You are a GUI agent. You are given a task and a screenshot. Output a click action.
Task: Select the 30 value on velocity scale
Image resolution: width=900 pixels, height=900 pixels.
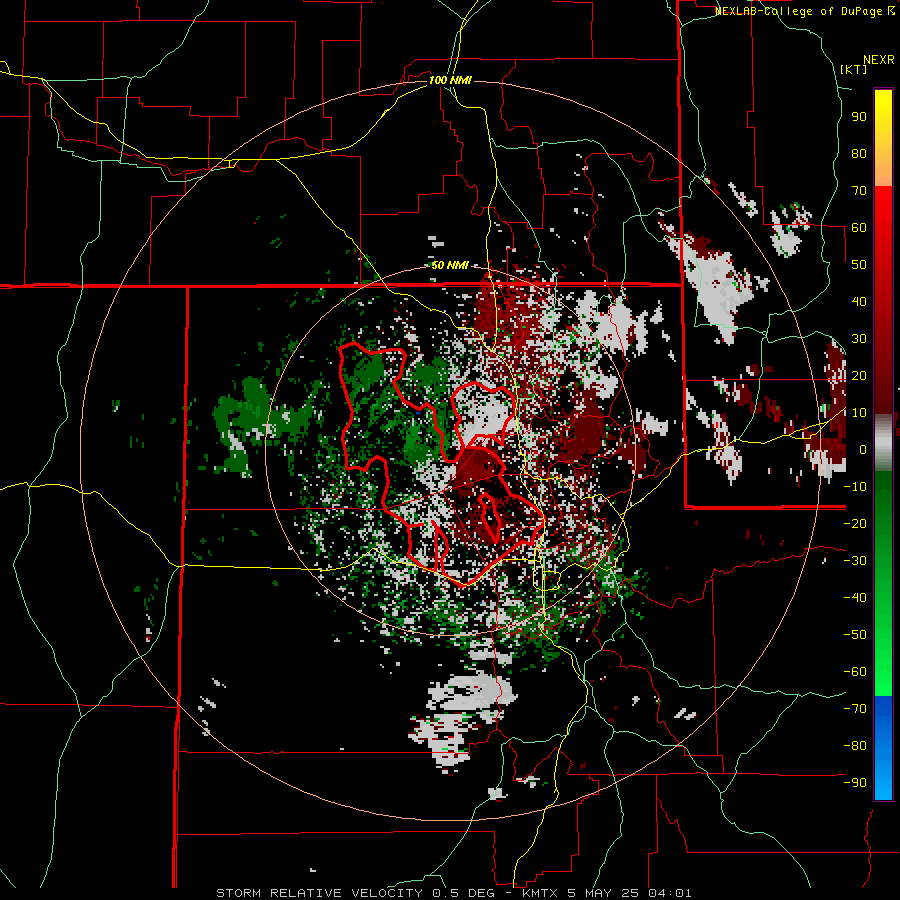859,339
